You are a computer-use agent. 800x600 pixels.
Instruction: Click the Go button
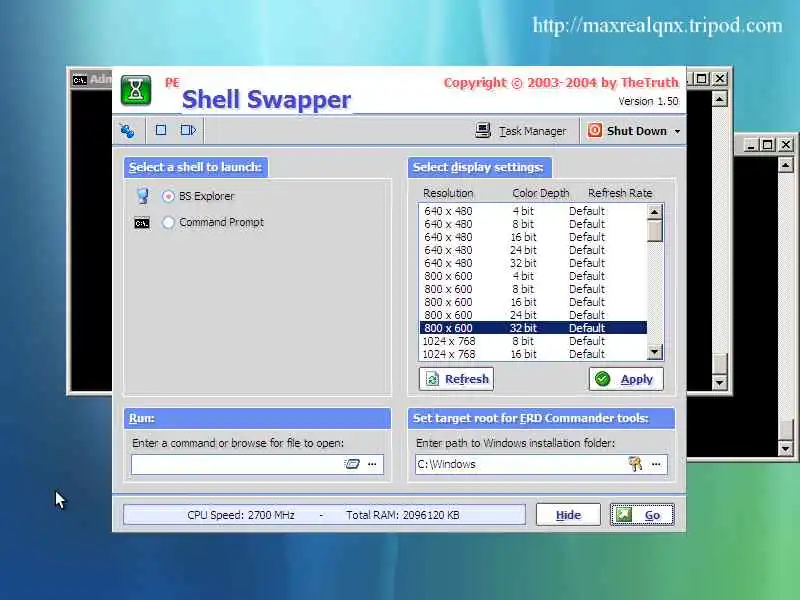tap(642, 515)
